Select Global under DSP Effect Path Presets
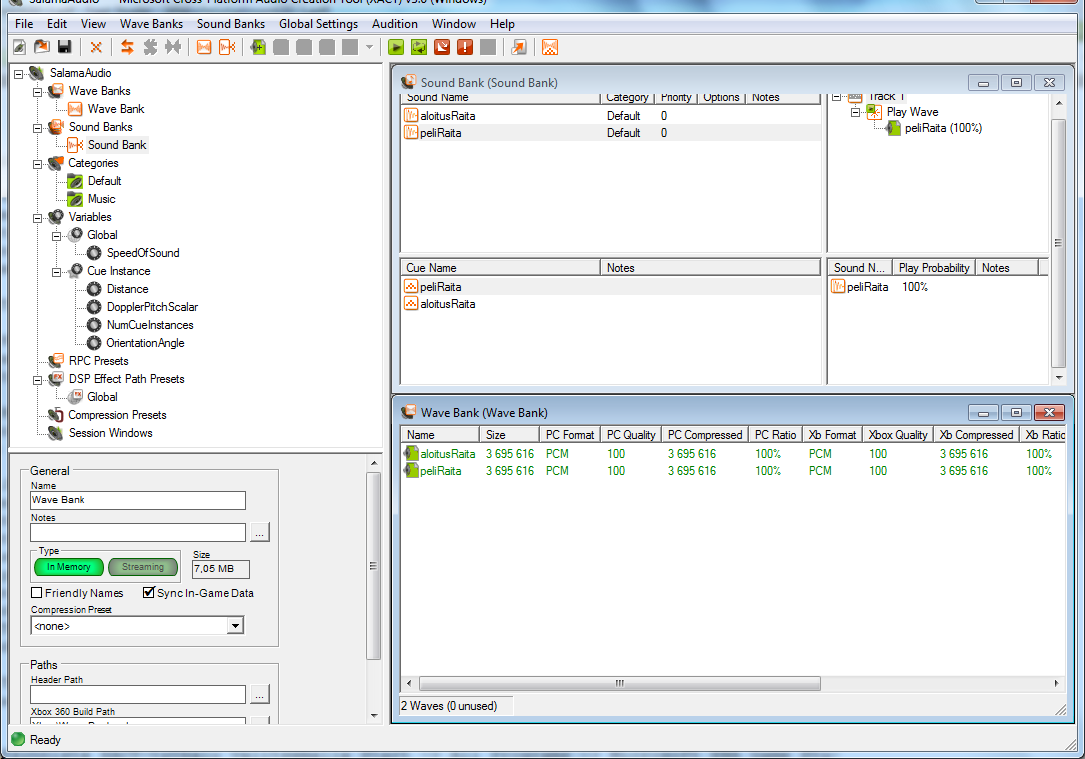Image resolution: width=1085 pixels, height=759 pixels. point(102,397)
